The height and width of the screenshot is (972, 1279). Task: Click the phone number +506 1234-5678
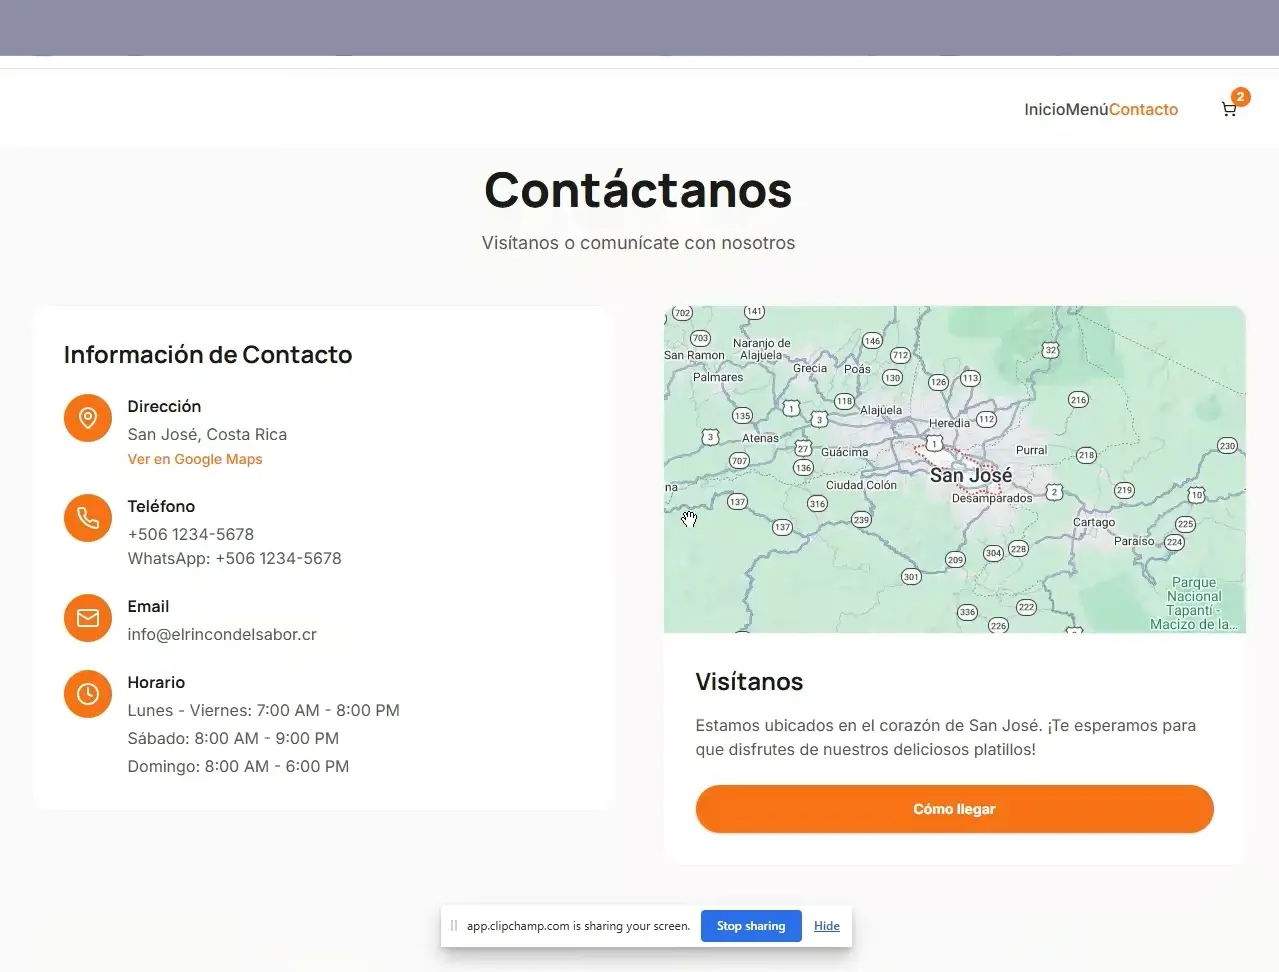191,534
